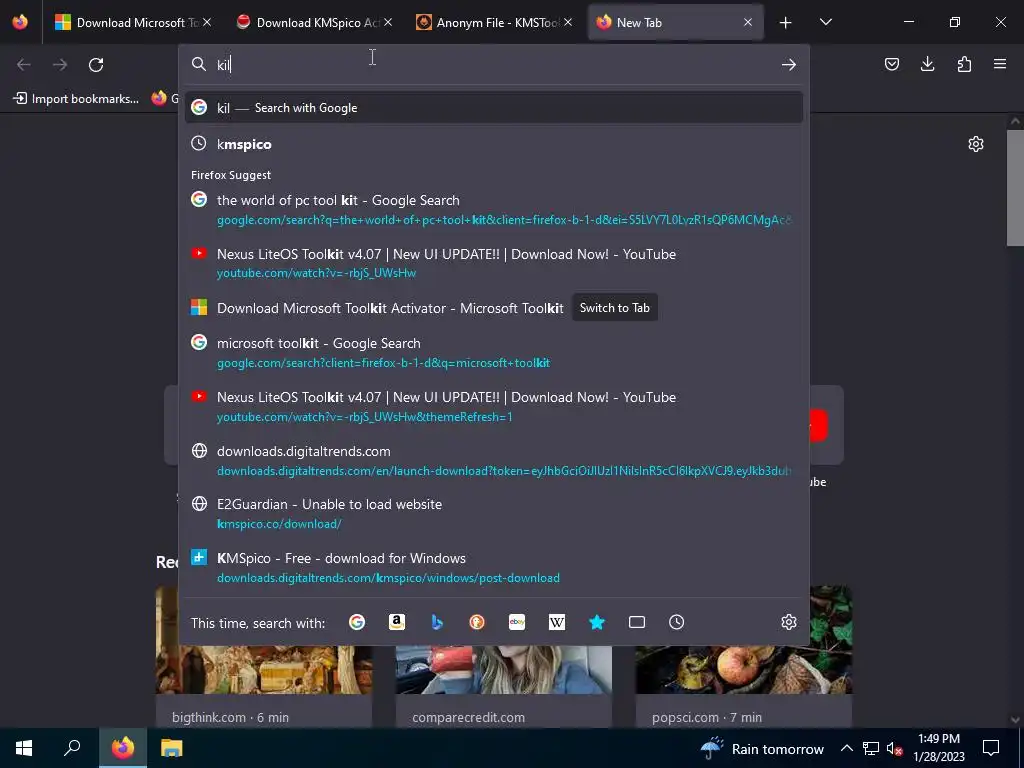Screen dimensions: 1024x768
Task: Click Firefox icon in taskbar
Action: (123, 748)
